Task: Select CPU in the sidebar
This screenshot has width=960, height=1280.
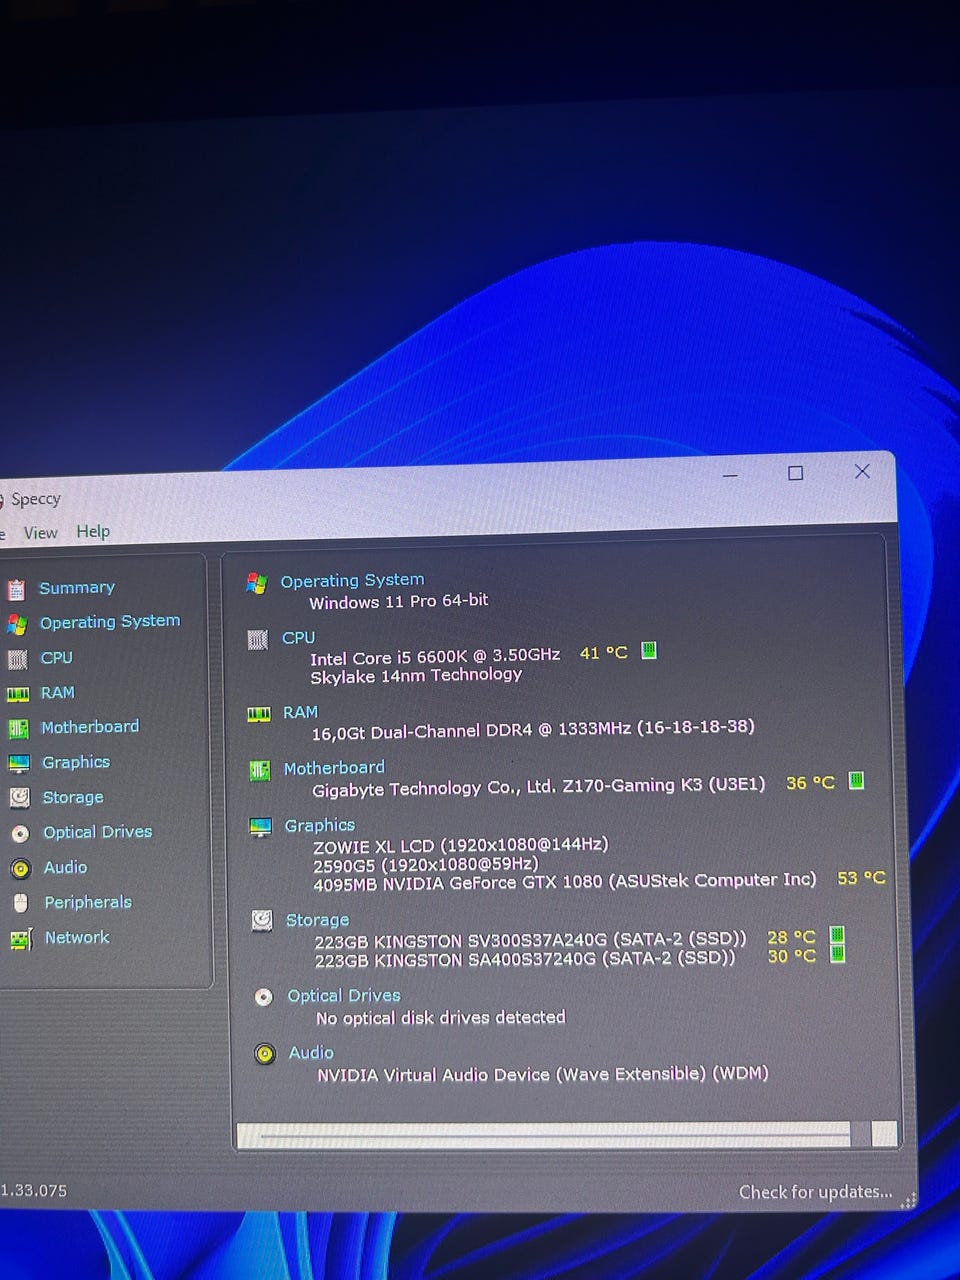Action: [x=57, y=658]
